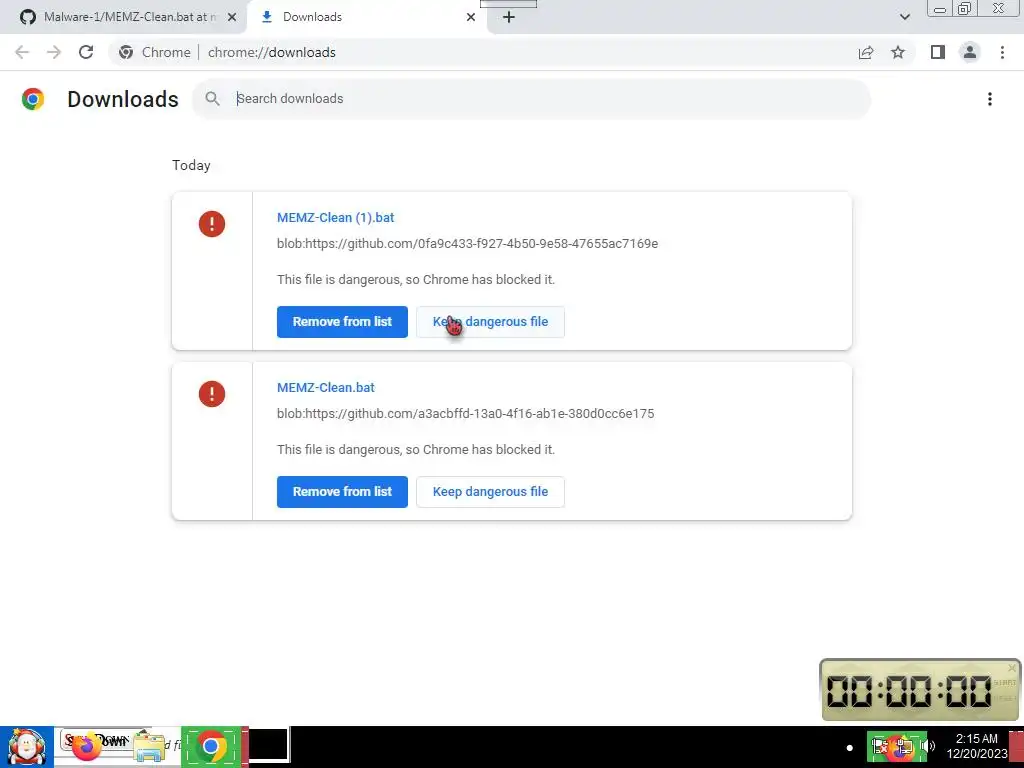
Task: Open a new tab with plus button
Action: (509, 17)
